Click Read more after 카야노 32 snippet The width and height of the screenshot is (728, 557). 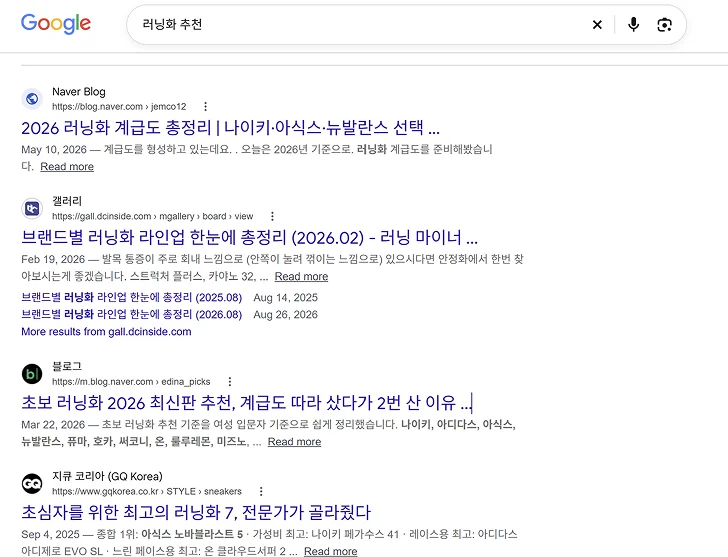click(301, 277)
